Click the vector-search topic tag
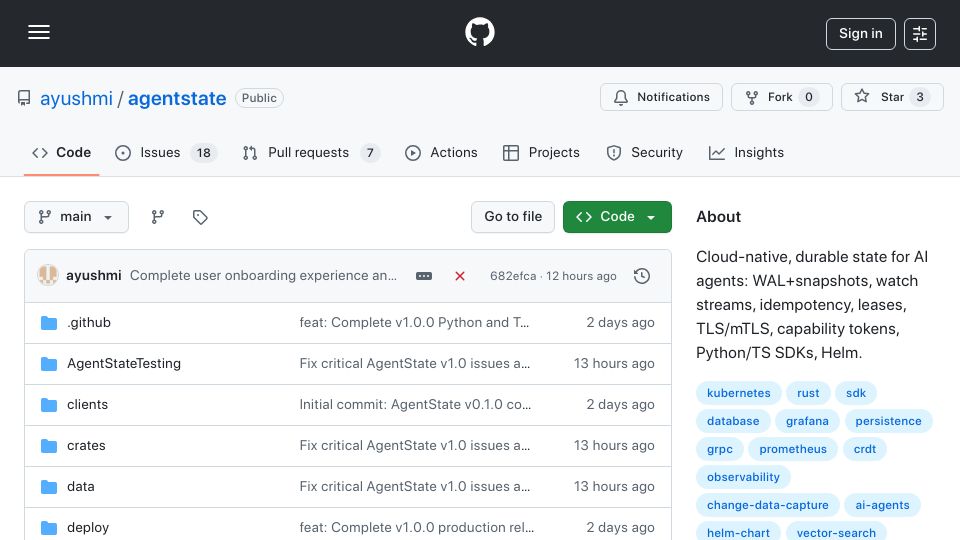The image size is (960, 540). pos(836,531)
